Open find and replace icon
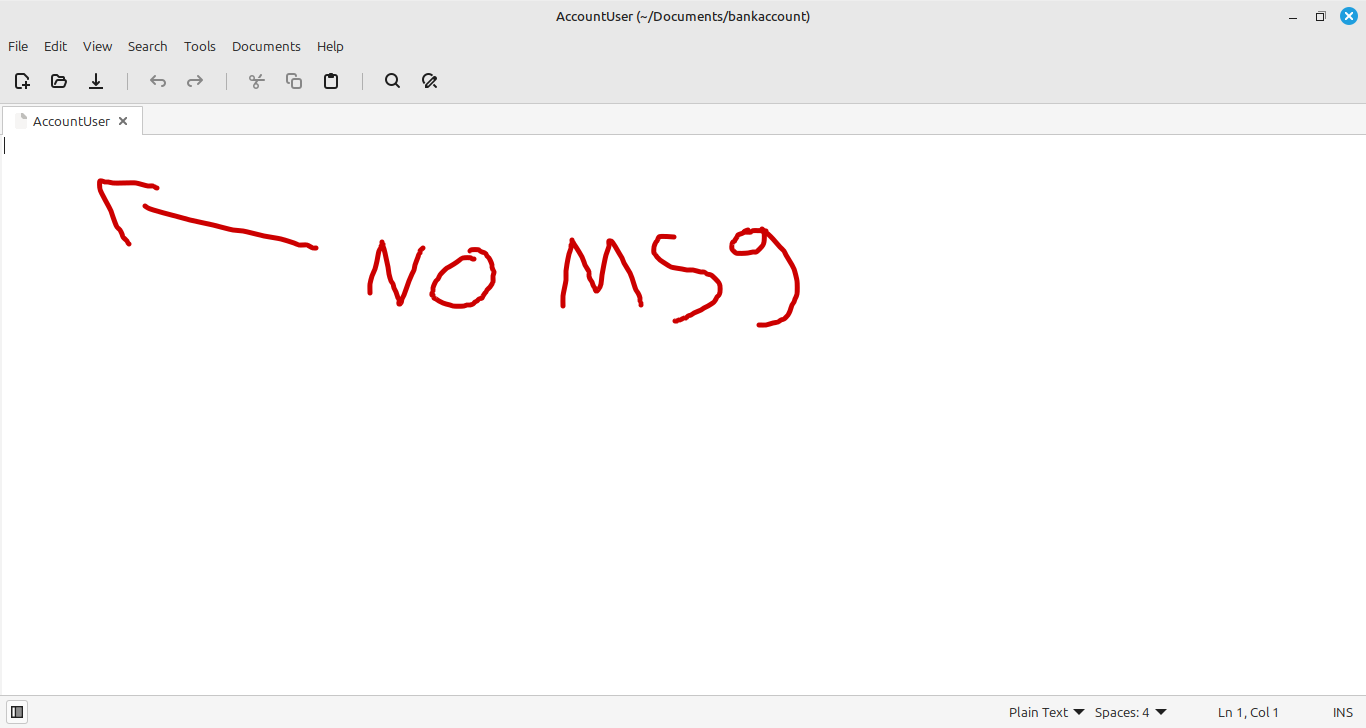The height and width of the screenshot is (728, 1366). pos(430,81)
